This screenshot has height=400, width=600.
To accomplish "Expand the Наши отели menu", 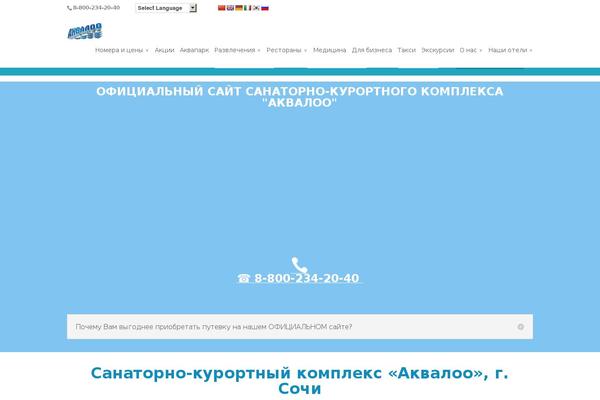I will pyautogui.click(x=510, y=50).
